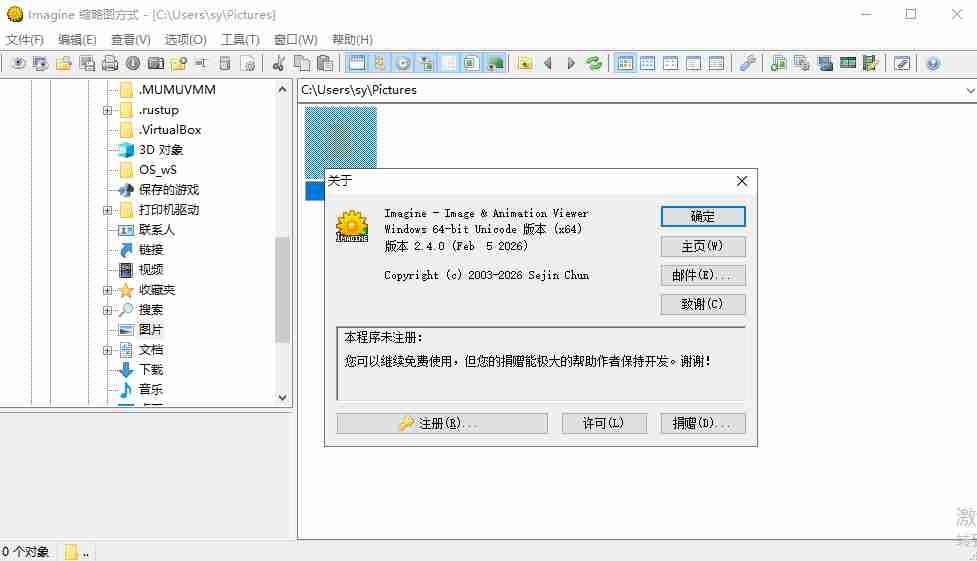
Task: Open the 文件(F) menu
Action: (x=25, y=40)
